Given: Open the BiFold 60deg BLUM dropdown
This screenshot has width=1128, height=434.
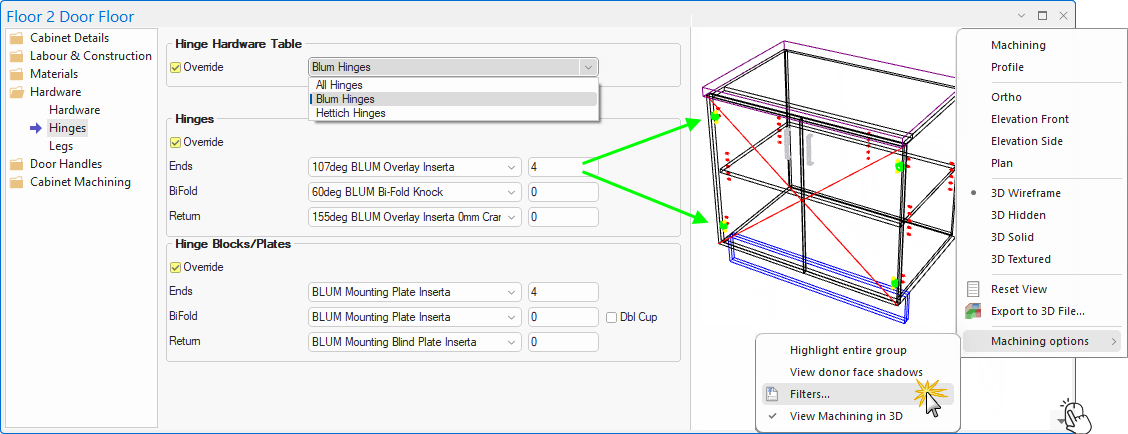Looking at the screenshot, I should [513, 192].
